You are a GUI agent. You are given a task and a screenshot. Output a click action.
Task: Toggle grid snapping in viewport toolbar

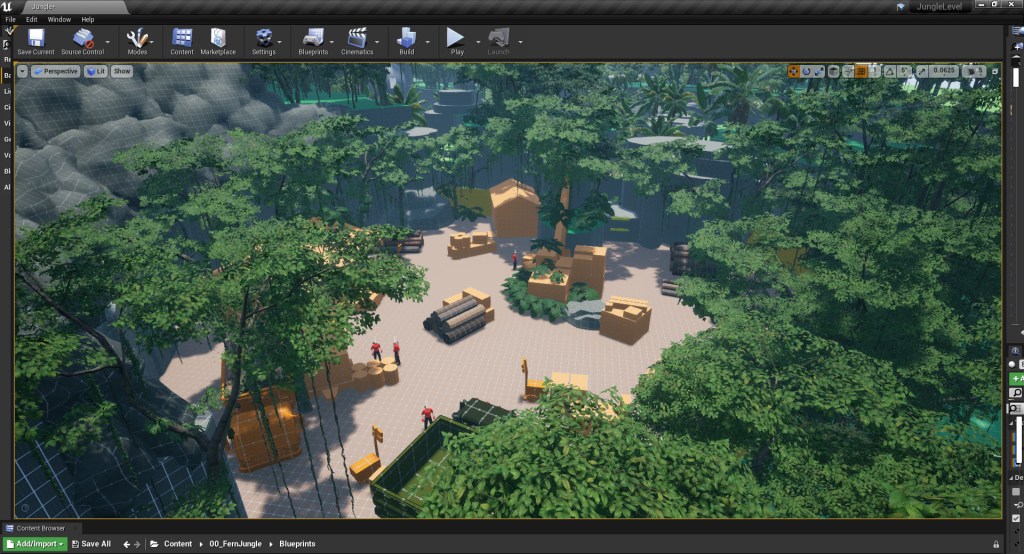click(862, 71)
